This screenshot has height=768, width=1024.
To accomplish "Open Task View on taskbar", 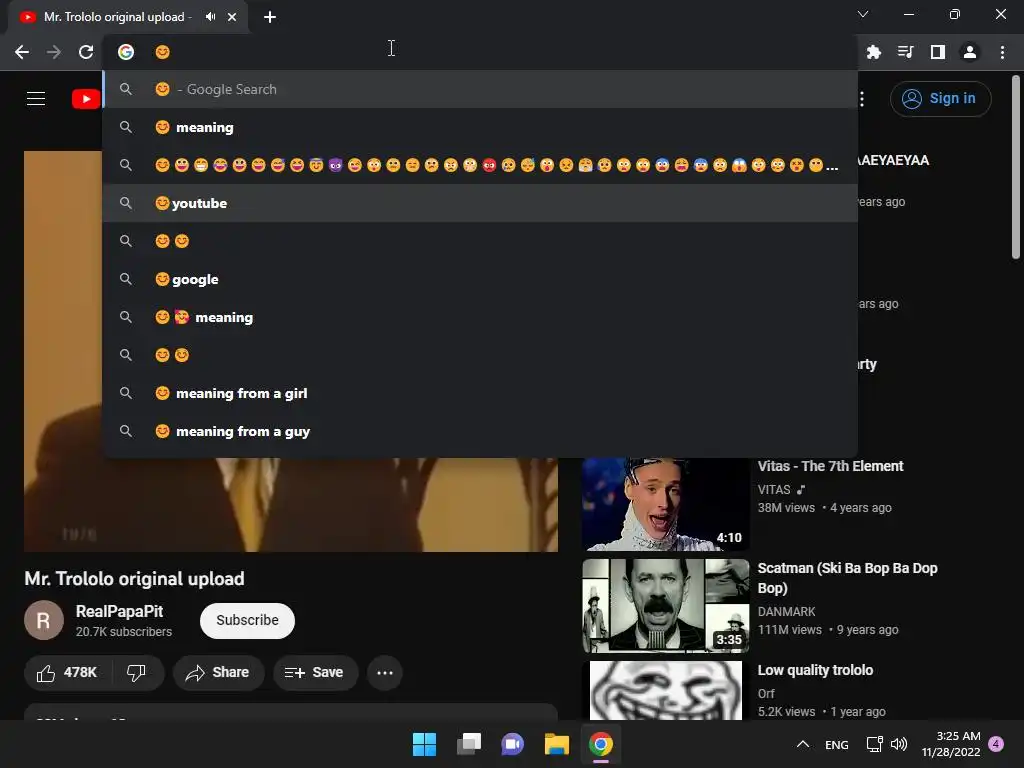I will 469,744.
